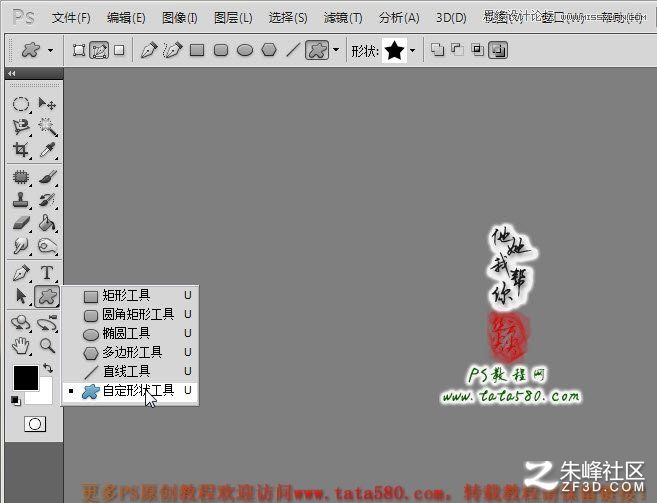Image resolution: width=657 pixels, height=503 pixels.
Task: Choose Add to Path Area option
Action: point(437,50)
